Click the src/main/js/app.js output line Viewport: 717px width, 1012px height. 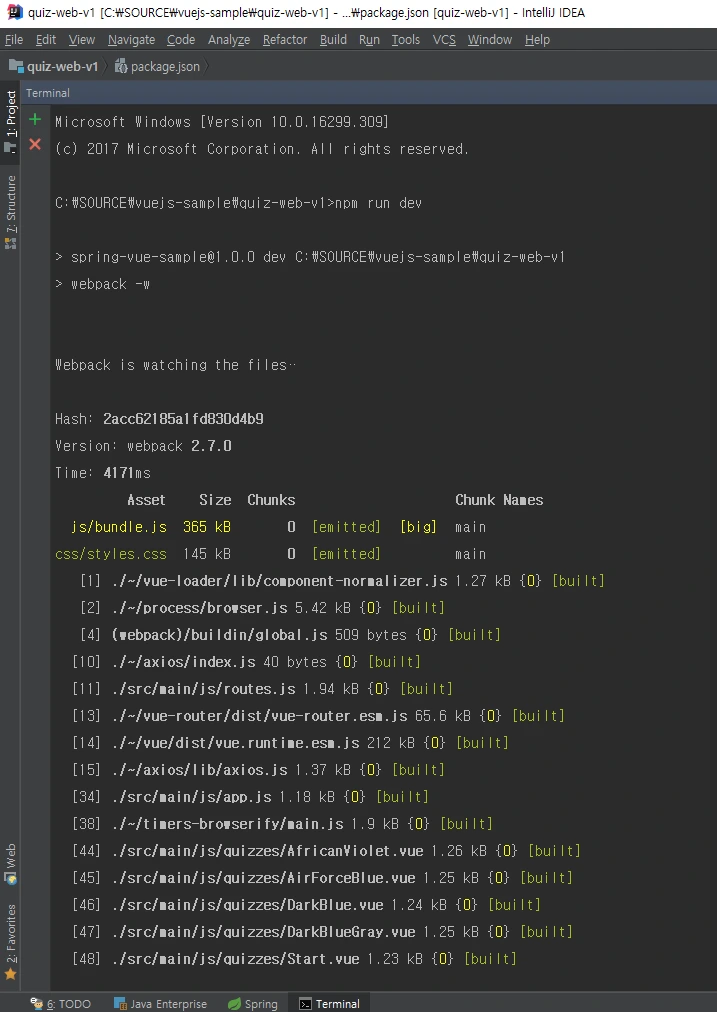click(x=250, y=797)
